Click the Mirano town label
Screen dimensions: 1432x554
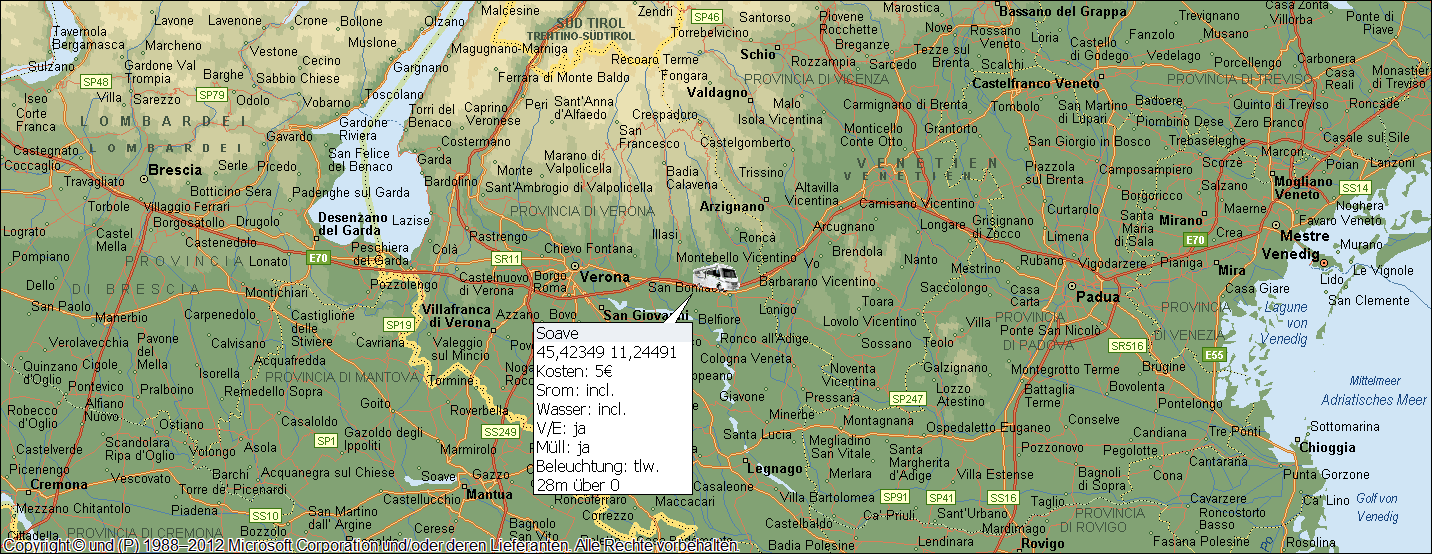coord(1181,220)
